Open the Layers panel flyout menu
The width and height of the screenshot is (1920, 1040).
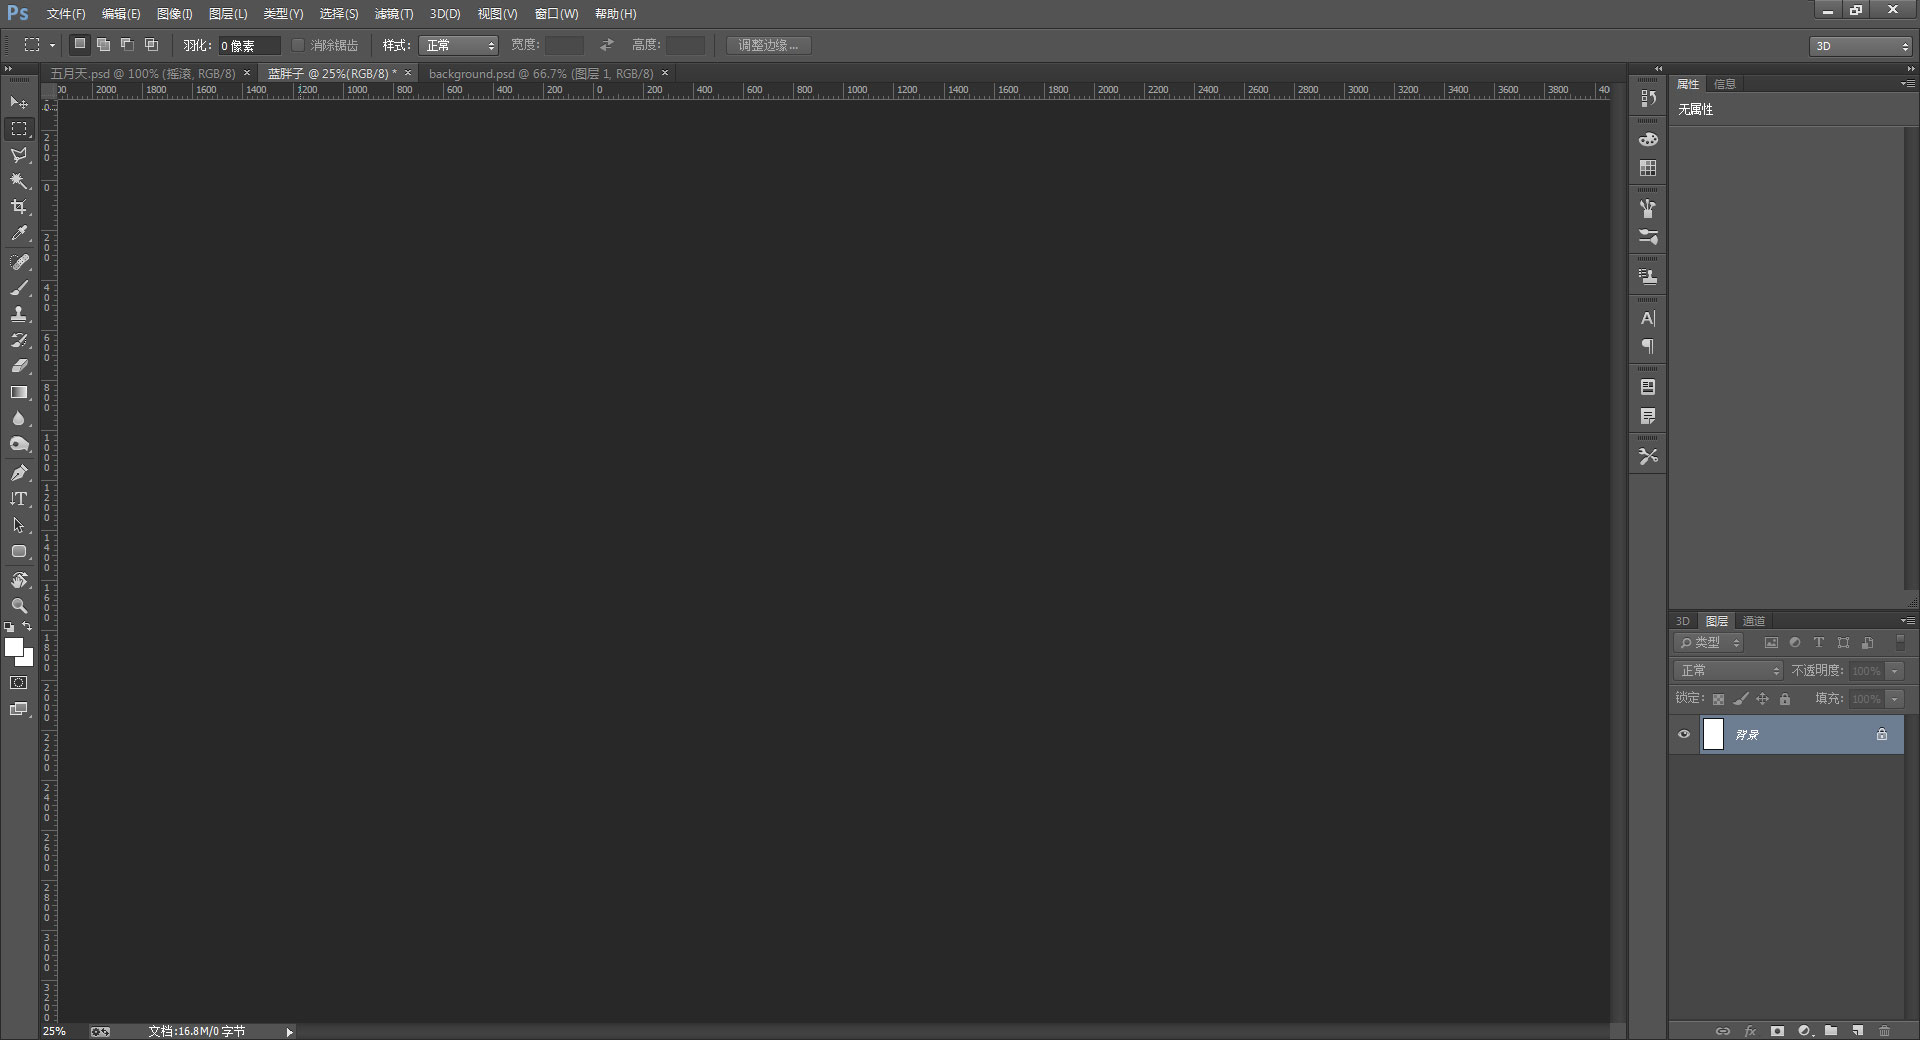[x=1907, y=621]
